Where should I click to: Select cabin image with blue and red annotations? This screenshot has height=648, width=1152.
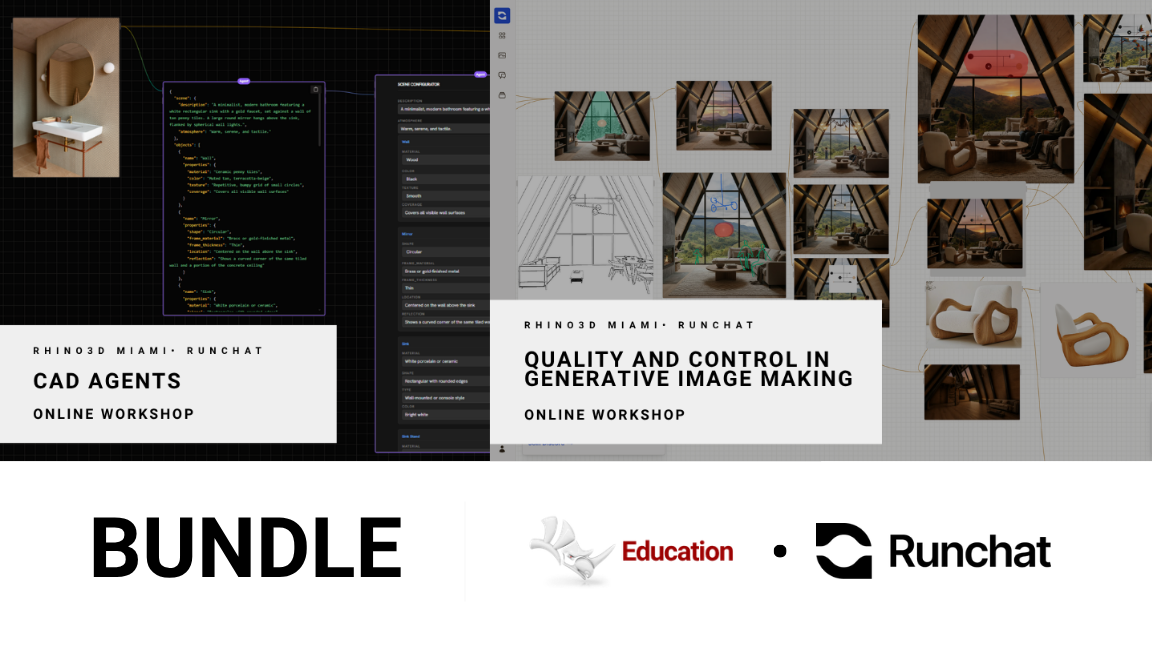point(724,235)
